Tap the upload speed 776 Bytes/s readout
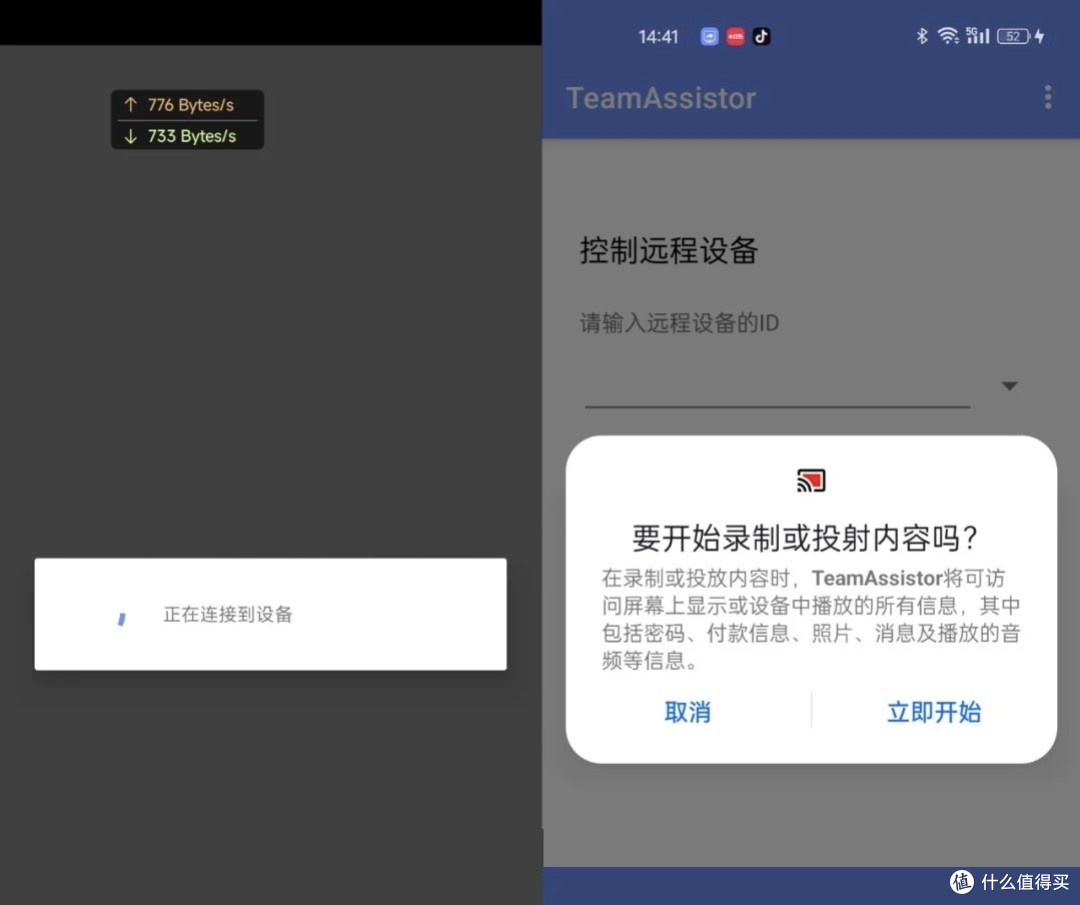The image size is (1080, 905). [x=191, y=105]
